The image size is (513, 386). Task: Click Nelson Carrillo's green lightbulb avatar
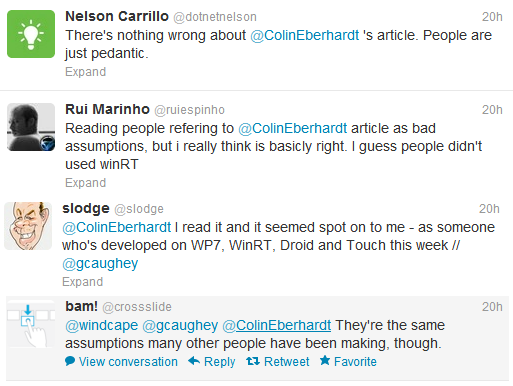(x=31, y=34)
